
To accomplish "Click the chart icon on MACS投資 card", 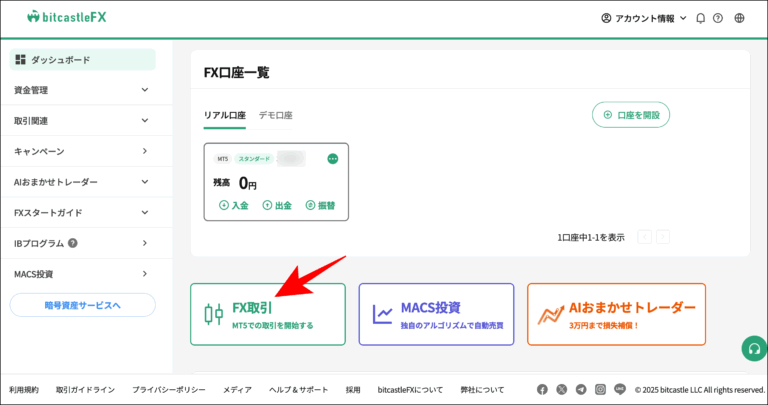I will pos(383,314).
